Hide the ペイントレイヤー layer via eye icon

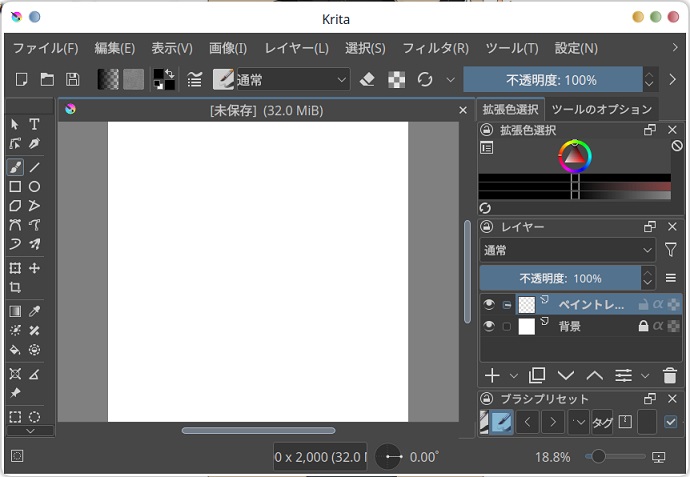(489, 304)
